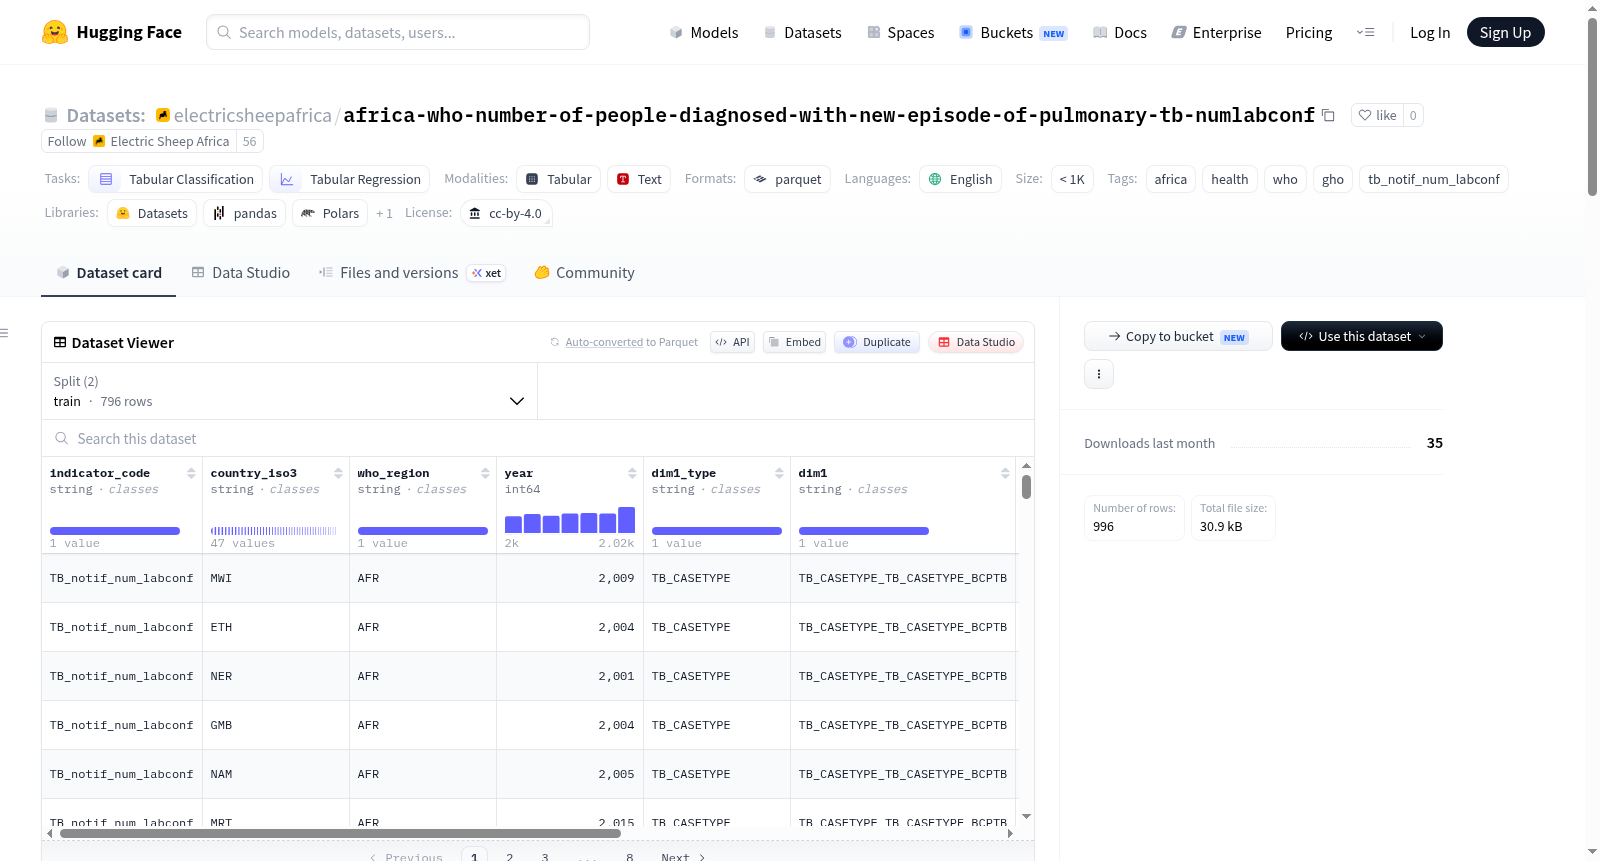Go to page 2 of the table
The height and width of the screenshot is (861, 1600).
510,857
